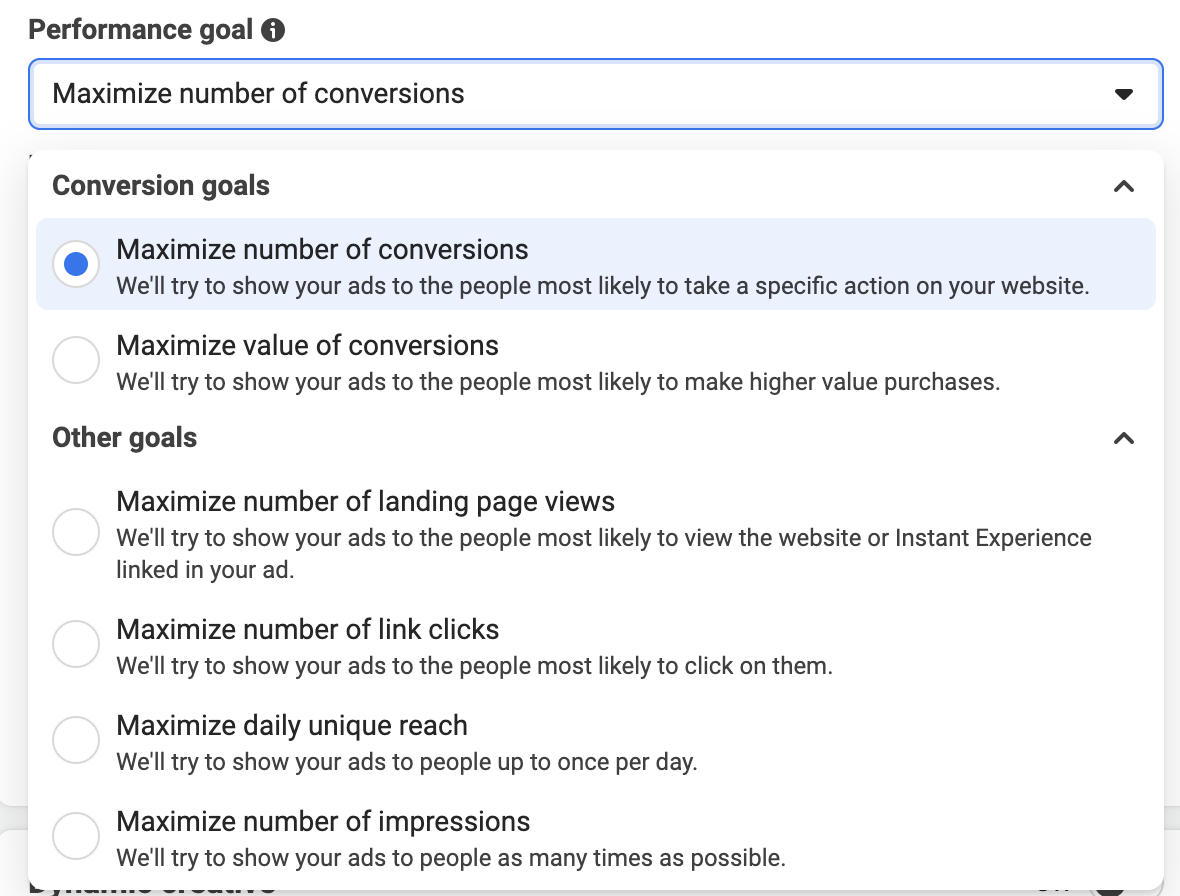Image resolution: width=1180 pixels, height=896 pixels.
Task: Click the Performance goal info icon
Action: [x=272, y=30]
